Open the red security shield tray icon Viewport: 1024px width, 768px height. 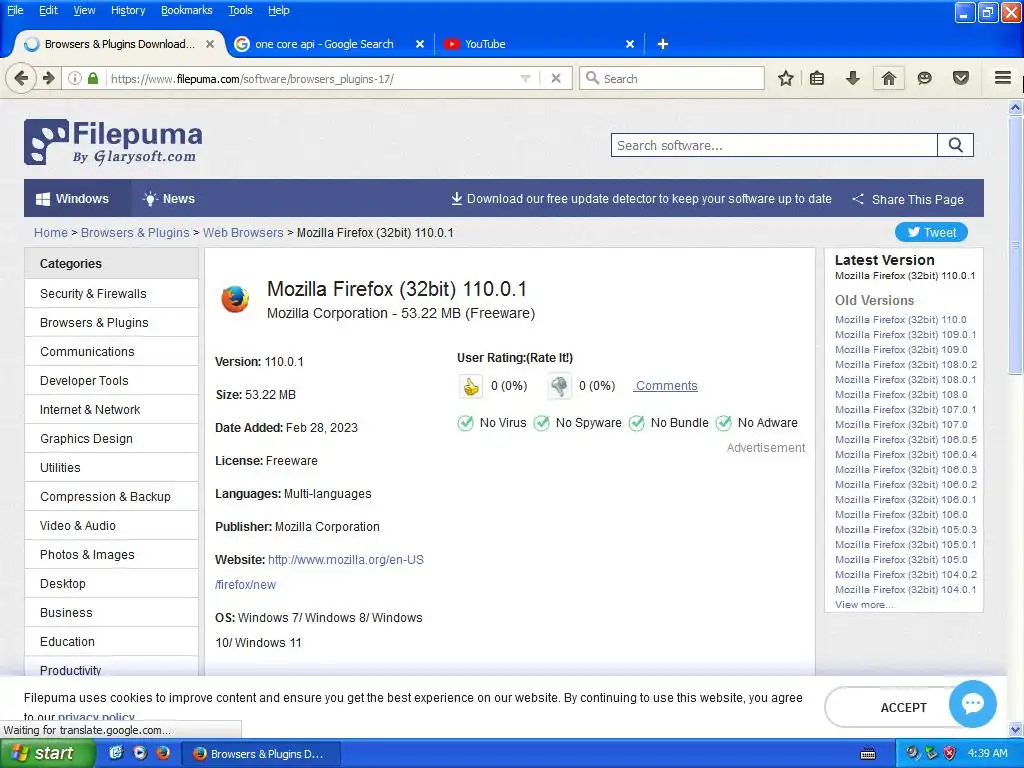[x=950, y=753]
